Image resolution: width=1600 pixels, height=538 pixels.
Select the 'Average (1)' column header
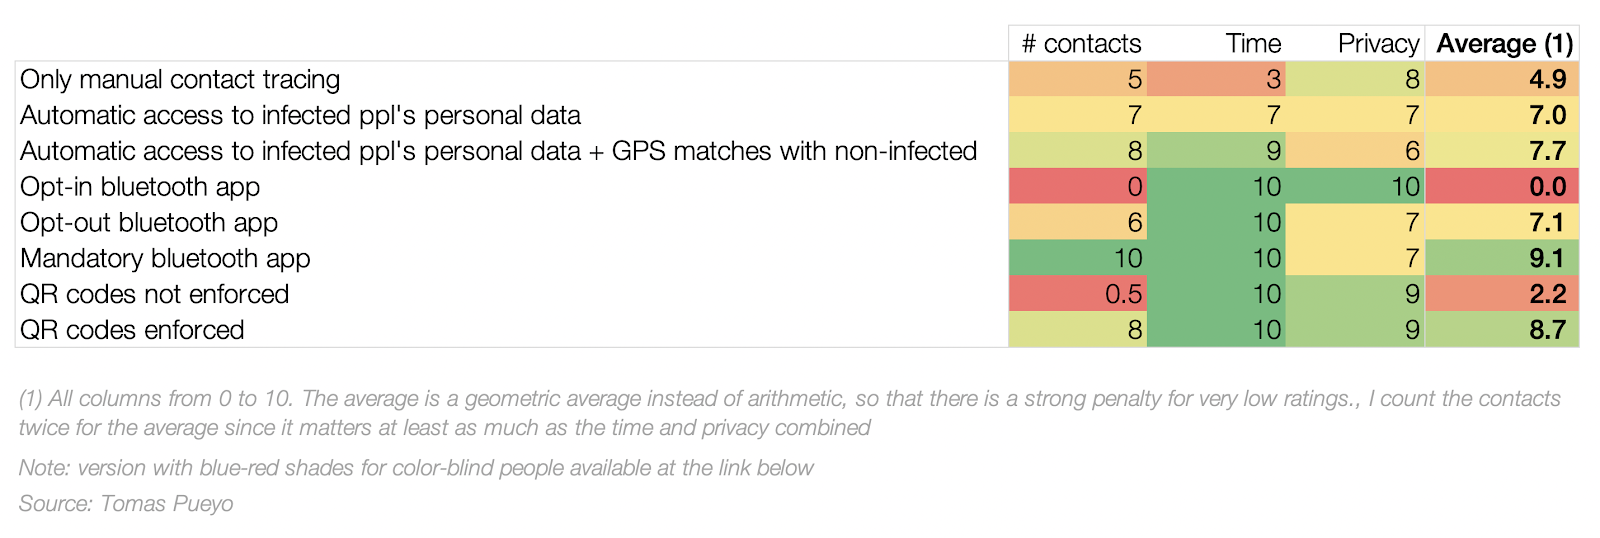pos(1504,43)
